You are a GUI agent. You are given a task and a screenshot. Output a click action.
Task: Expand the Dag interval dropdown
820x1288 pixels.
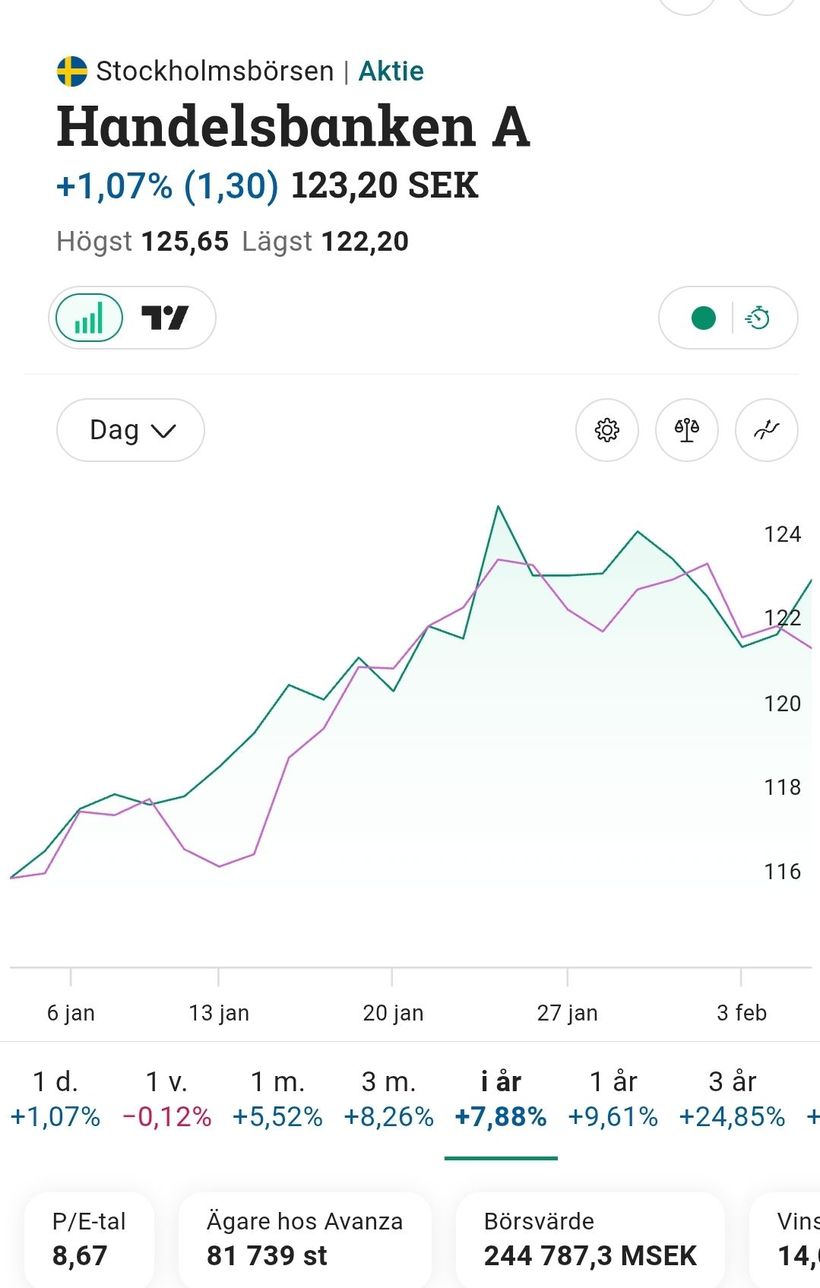(130, 430)
